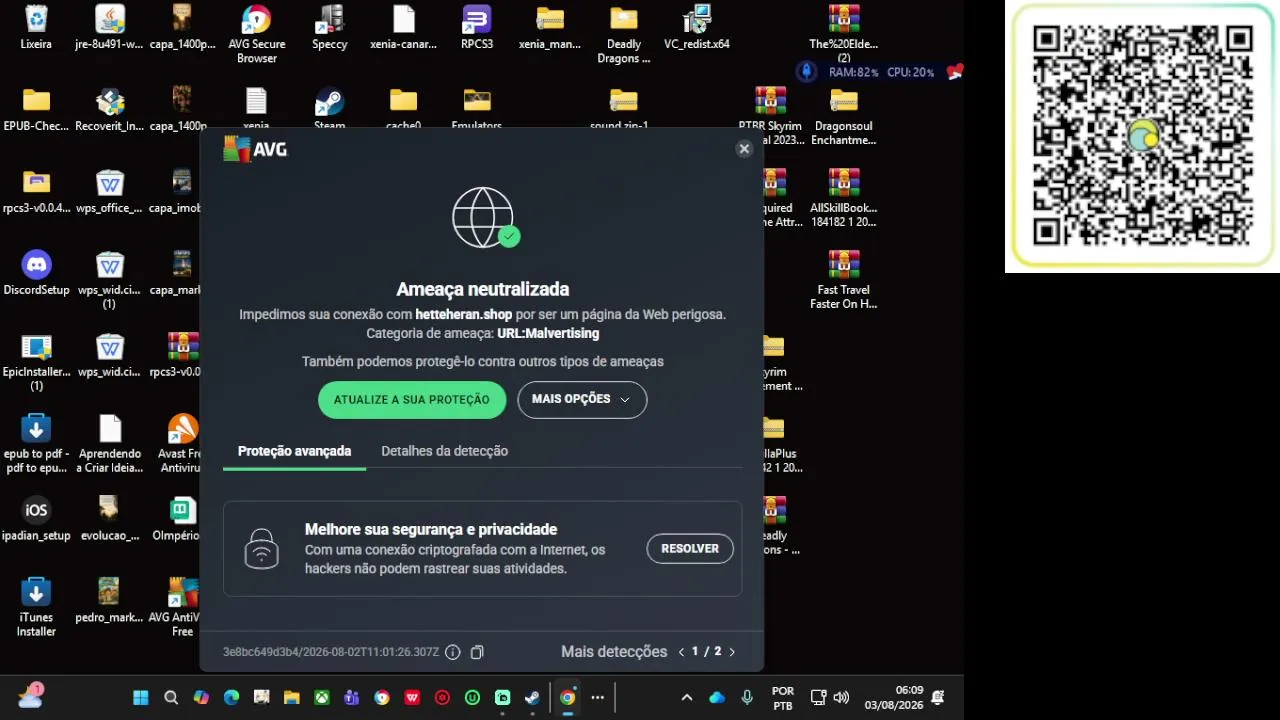
Task: Switch to the 'Detalhes da detecção' tab
Action: click(x=444, y=451)
